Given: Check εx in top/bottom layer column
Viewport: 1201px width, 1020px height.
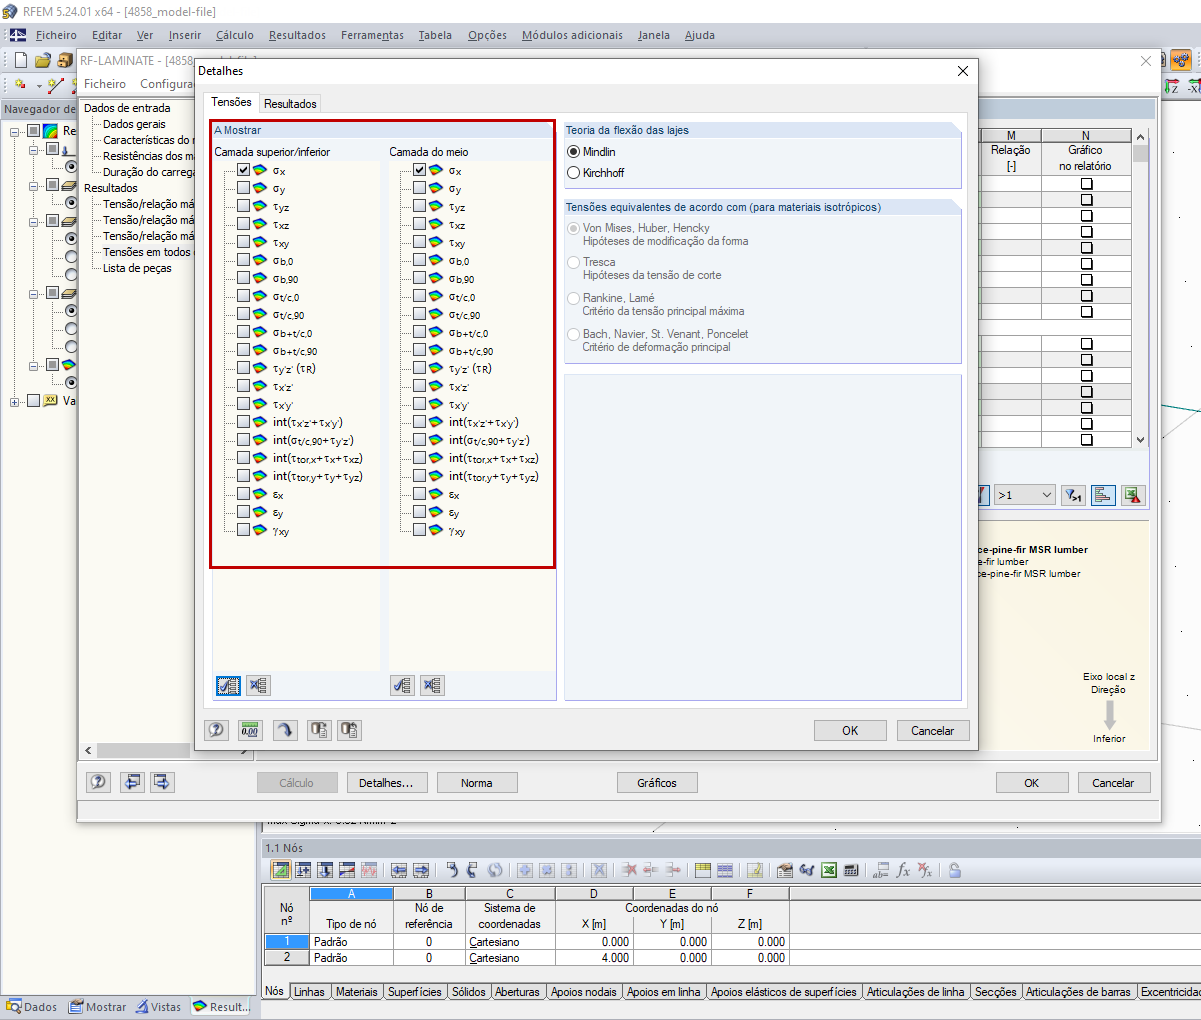Looking at the screenshot, I should coord(244,495).
